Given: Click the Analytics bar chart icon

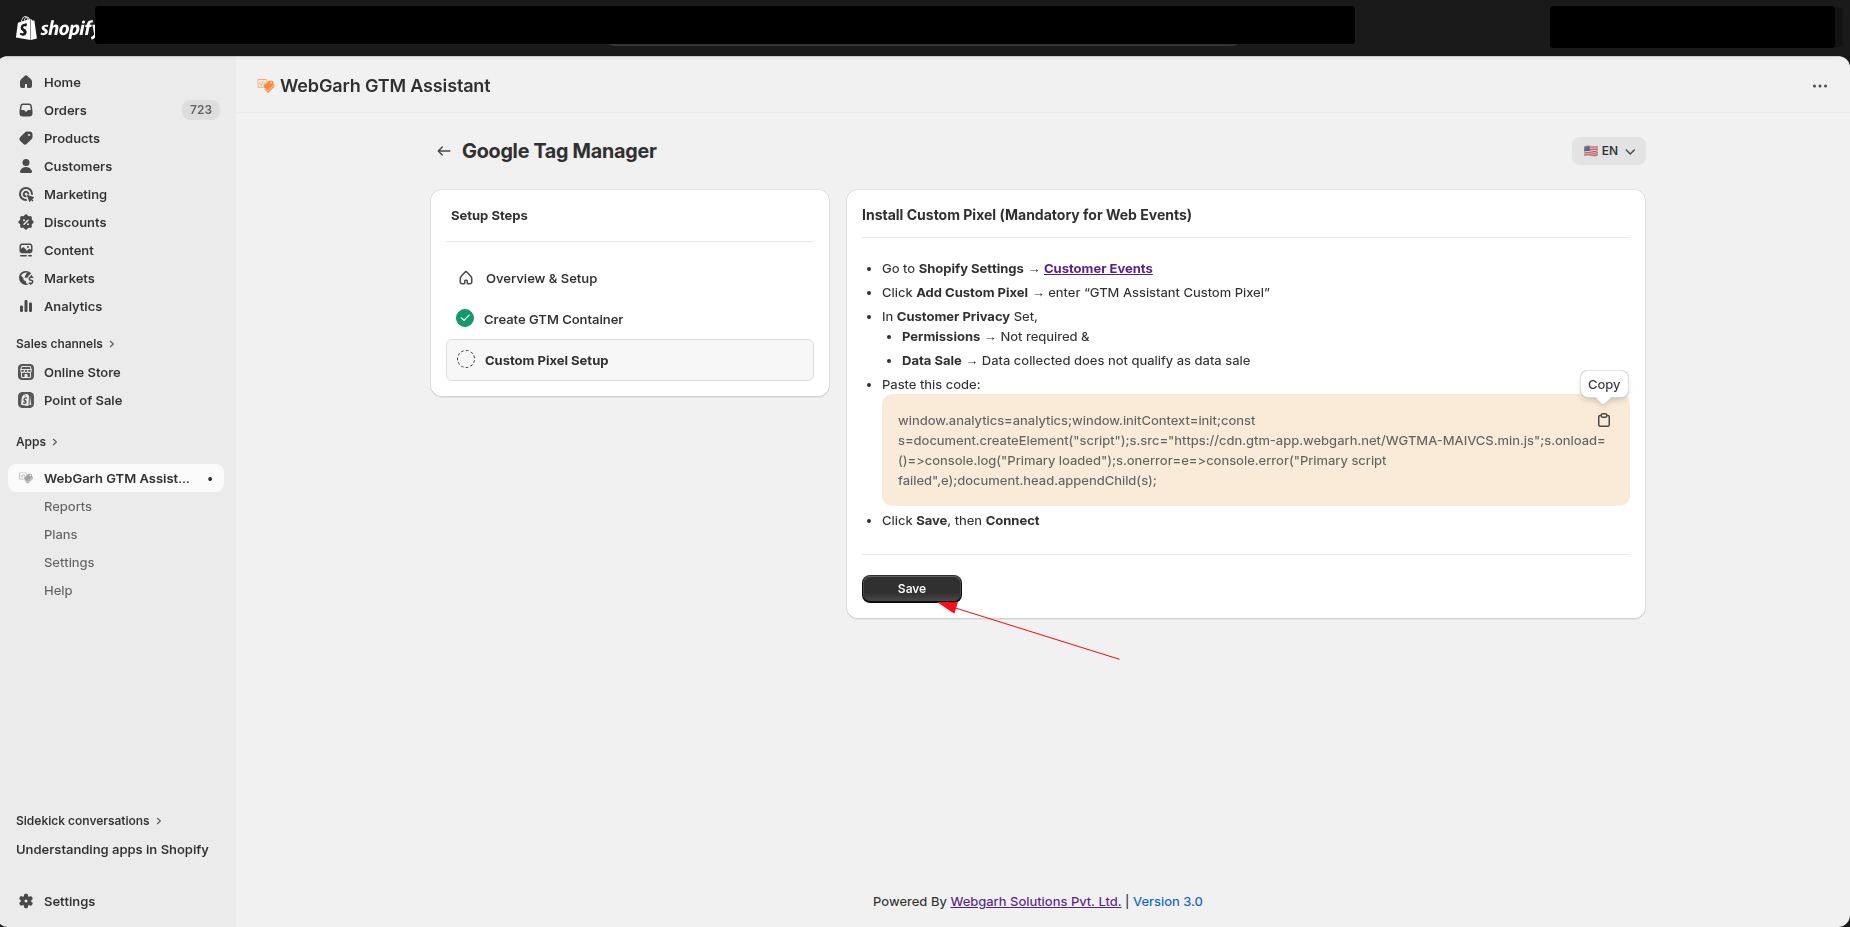Looking at the screenshot, I should (x=26, y=306).
